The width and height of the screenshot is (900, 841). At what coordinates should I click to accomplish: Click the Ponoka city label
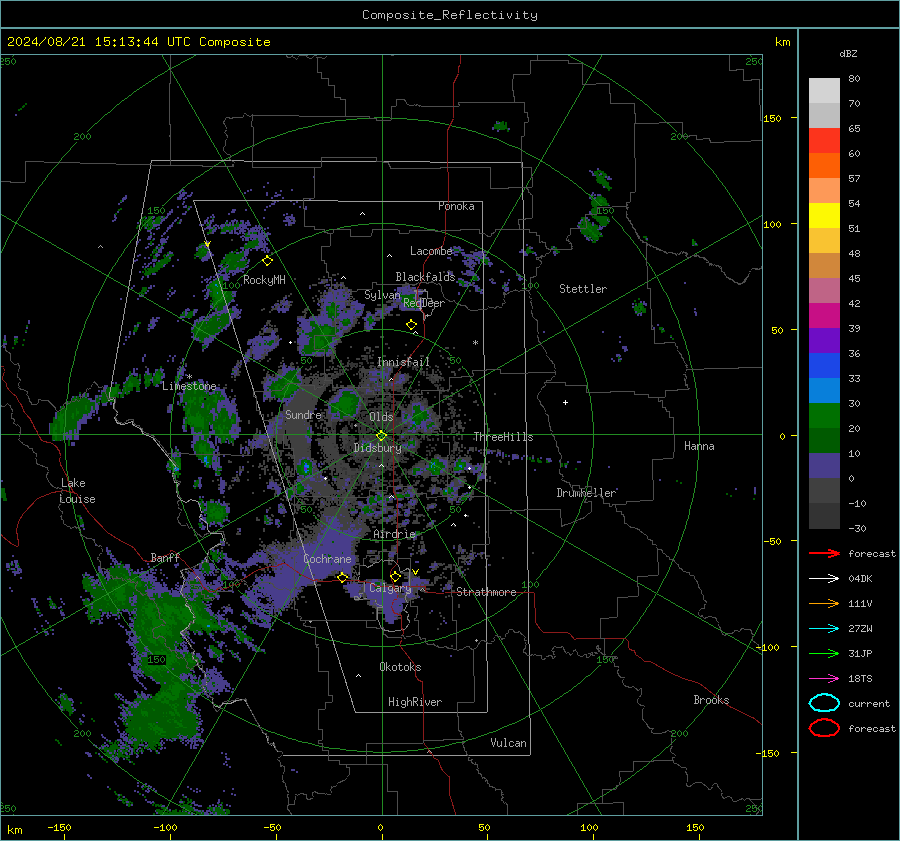pyautogui.click(x=456, y=206)
